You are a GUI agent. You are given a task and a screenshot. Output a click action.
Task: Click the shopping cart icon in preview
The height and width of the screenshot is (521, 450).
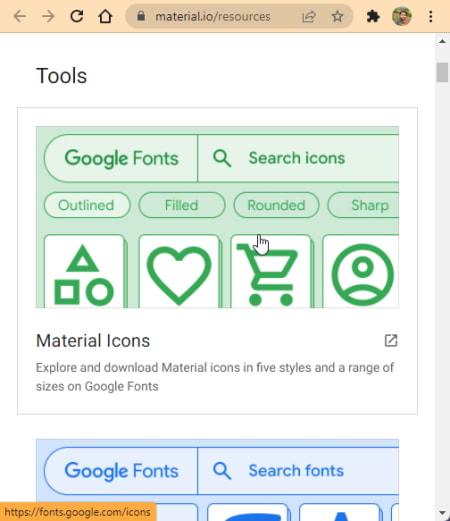tap(267, 274)
